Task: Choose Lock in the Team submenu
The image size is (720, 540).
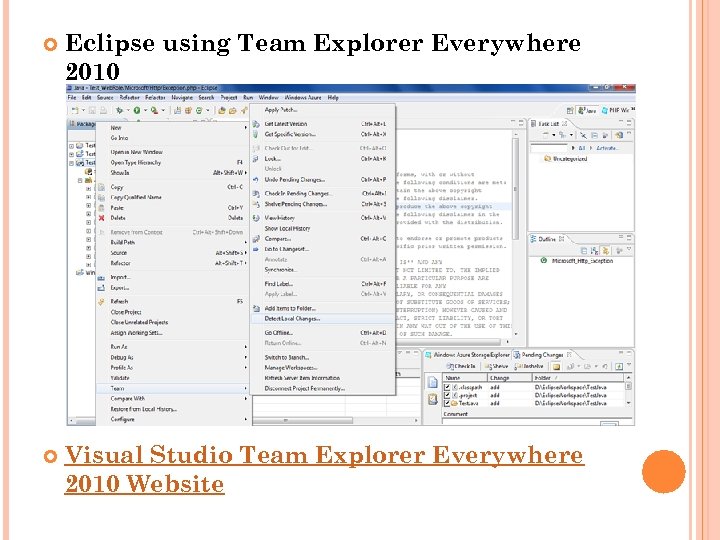Action: tap(323, 158)
